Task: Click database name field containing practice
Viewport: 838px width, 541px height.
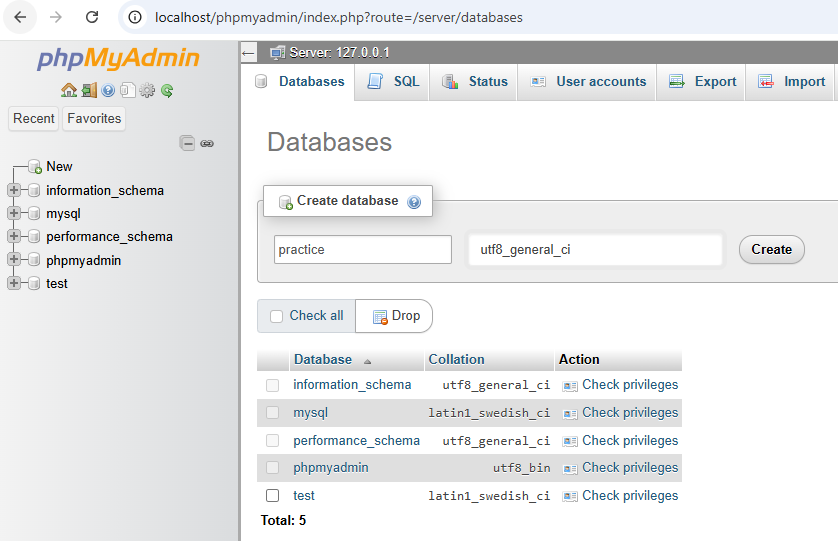Action: pyautogui.click(x=363, y=250)
